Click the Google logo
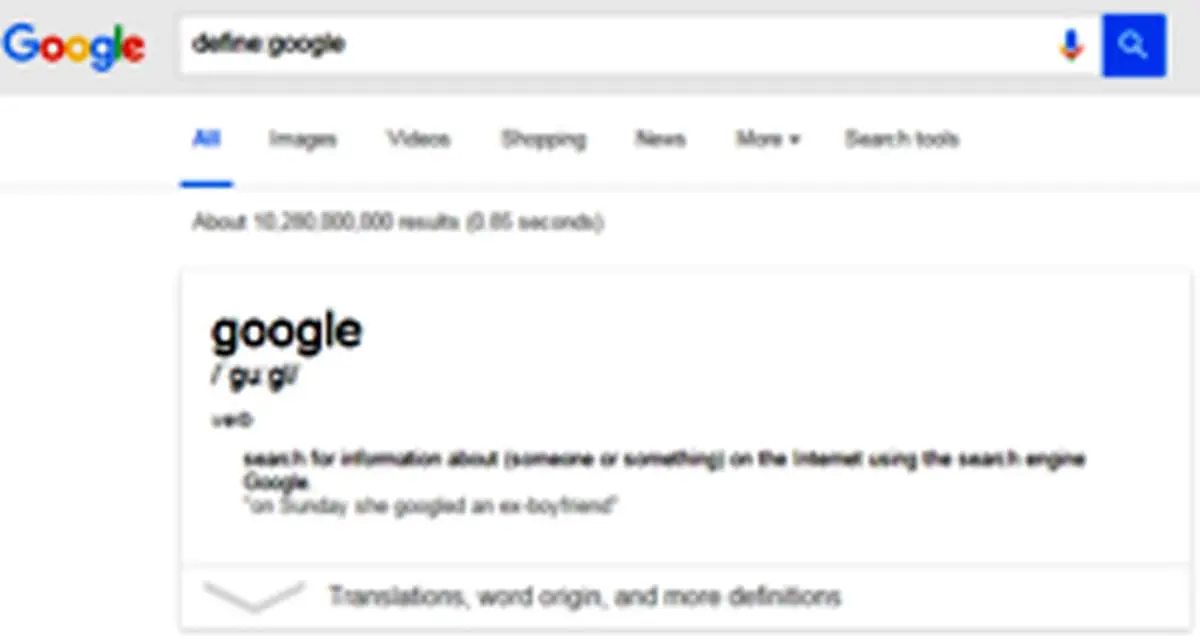This screenshot has height=643, width=1200. (x=75, y=46)
